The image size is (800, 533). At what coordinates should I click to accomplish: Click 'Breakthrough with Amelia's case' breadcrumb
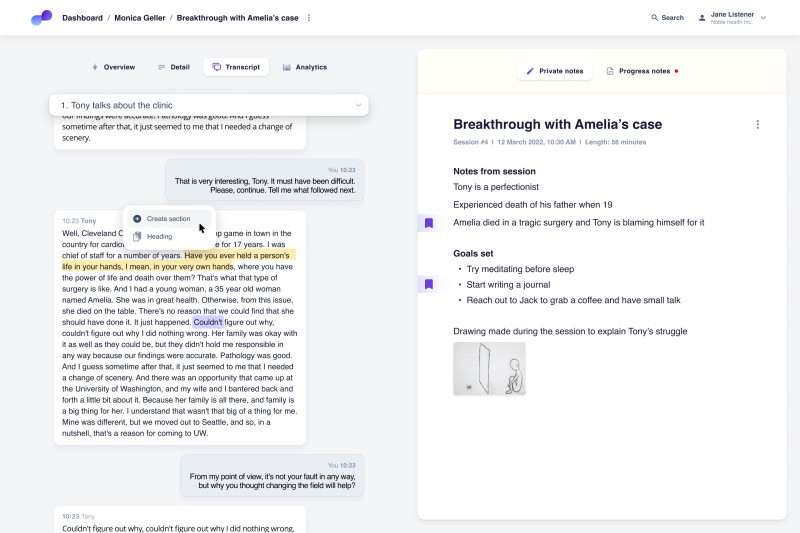point(237,18)
